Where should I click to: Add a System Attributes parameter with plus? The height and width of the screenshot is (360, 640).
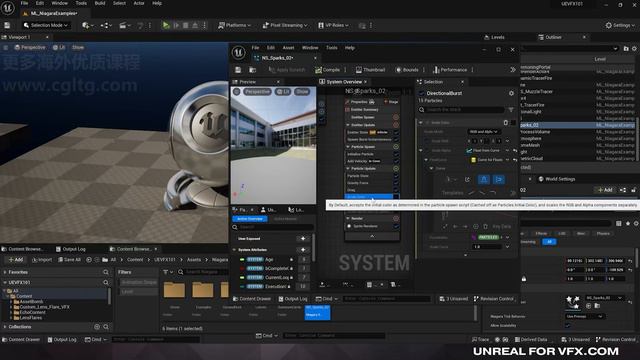click(303, 250)
